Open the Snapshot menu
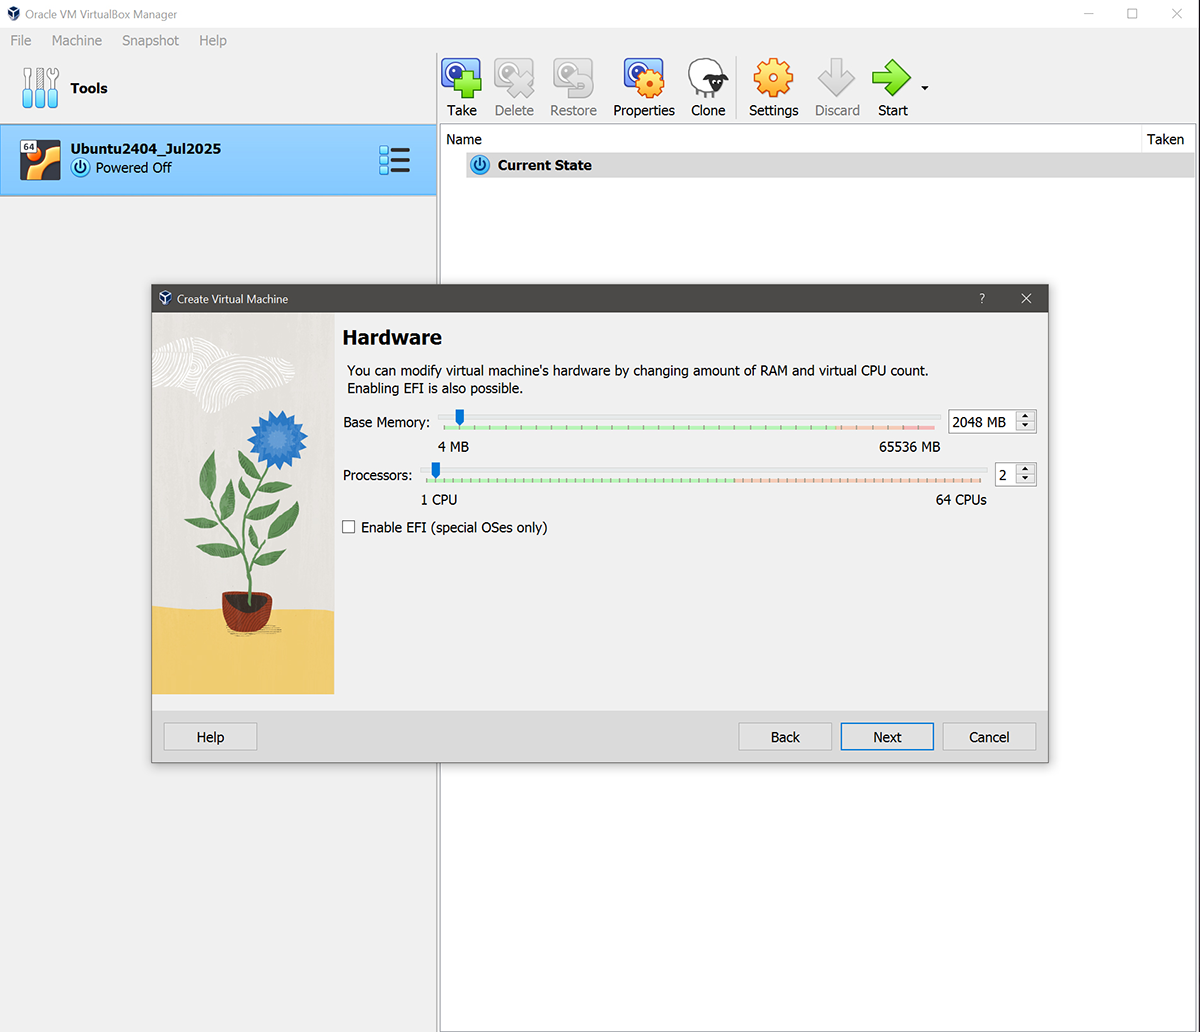The height and width of the screenshot is (1032, 1200). (151, 41)
